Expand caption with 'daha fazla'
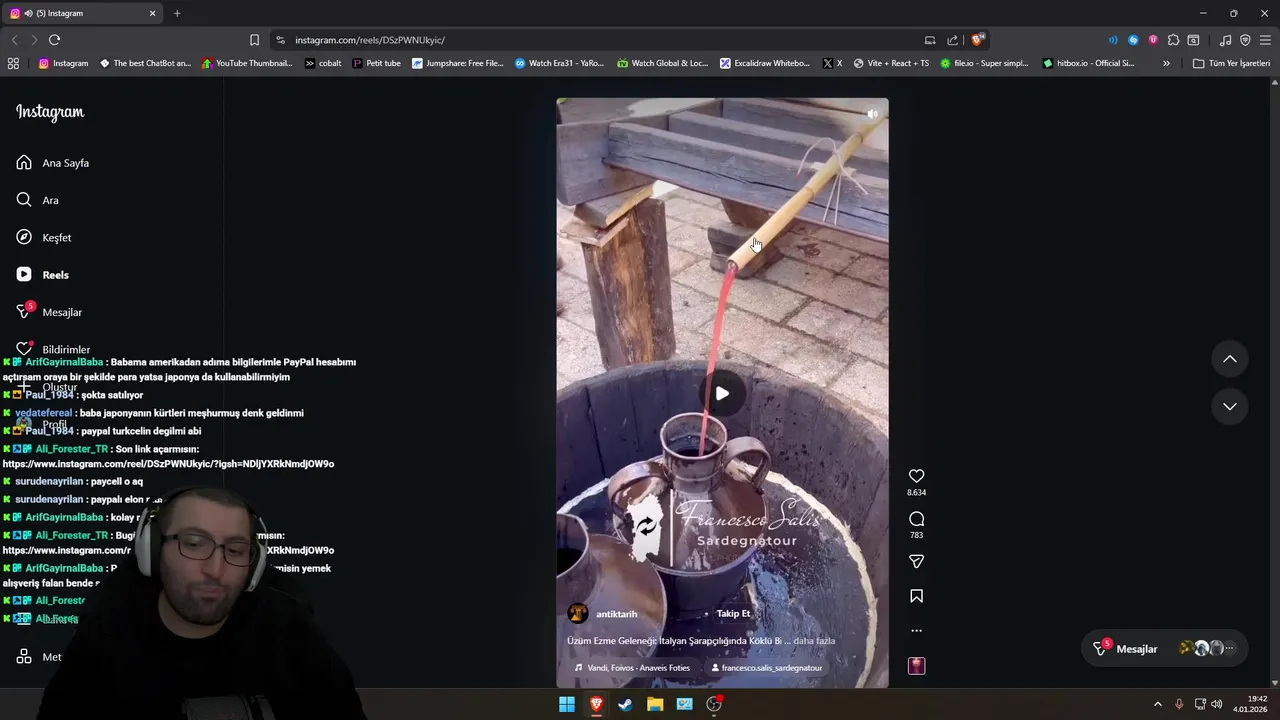The image size is (1280, 720). click(x=814, y=641)
